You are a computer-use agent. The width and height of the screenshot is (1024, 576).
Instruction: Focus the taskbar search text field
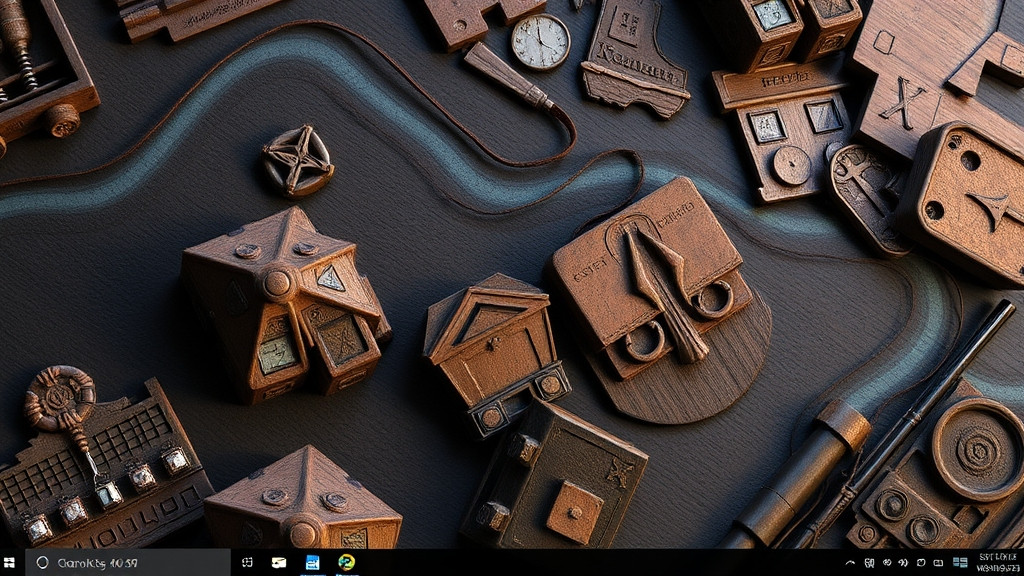tap(128, 562)
